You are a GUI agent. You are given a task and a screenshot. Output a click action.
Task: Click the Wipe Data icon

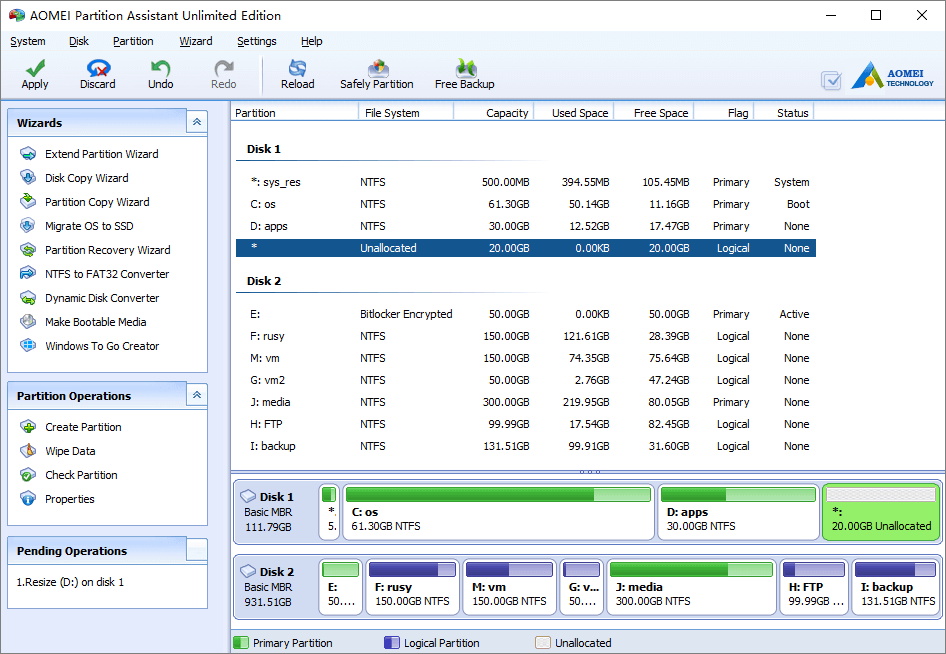(x=28, y=451)
